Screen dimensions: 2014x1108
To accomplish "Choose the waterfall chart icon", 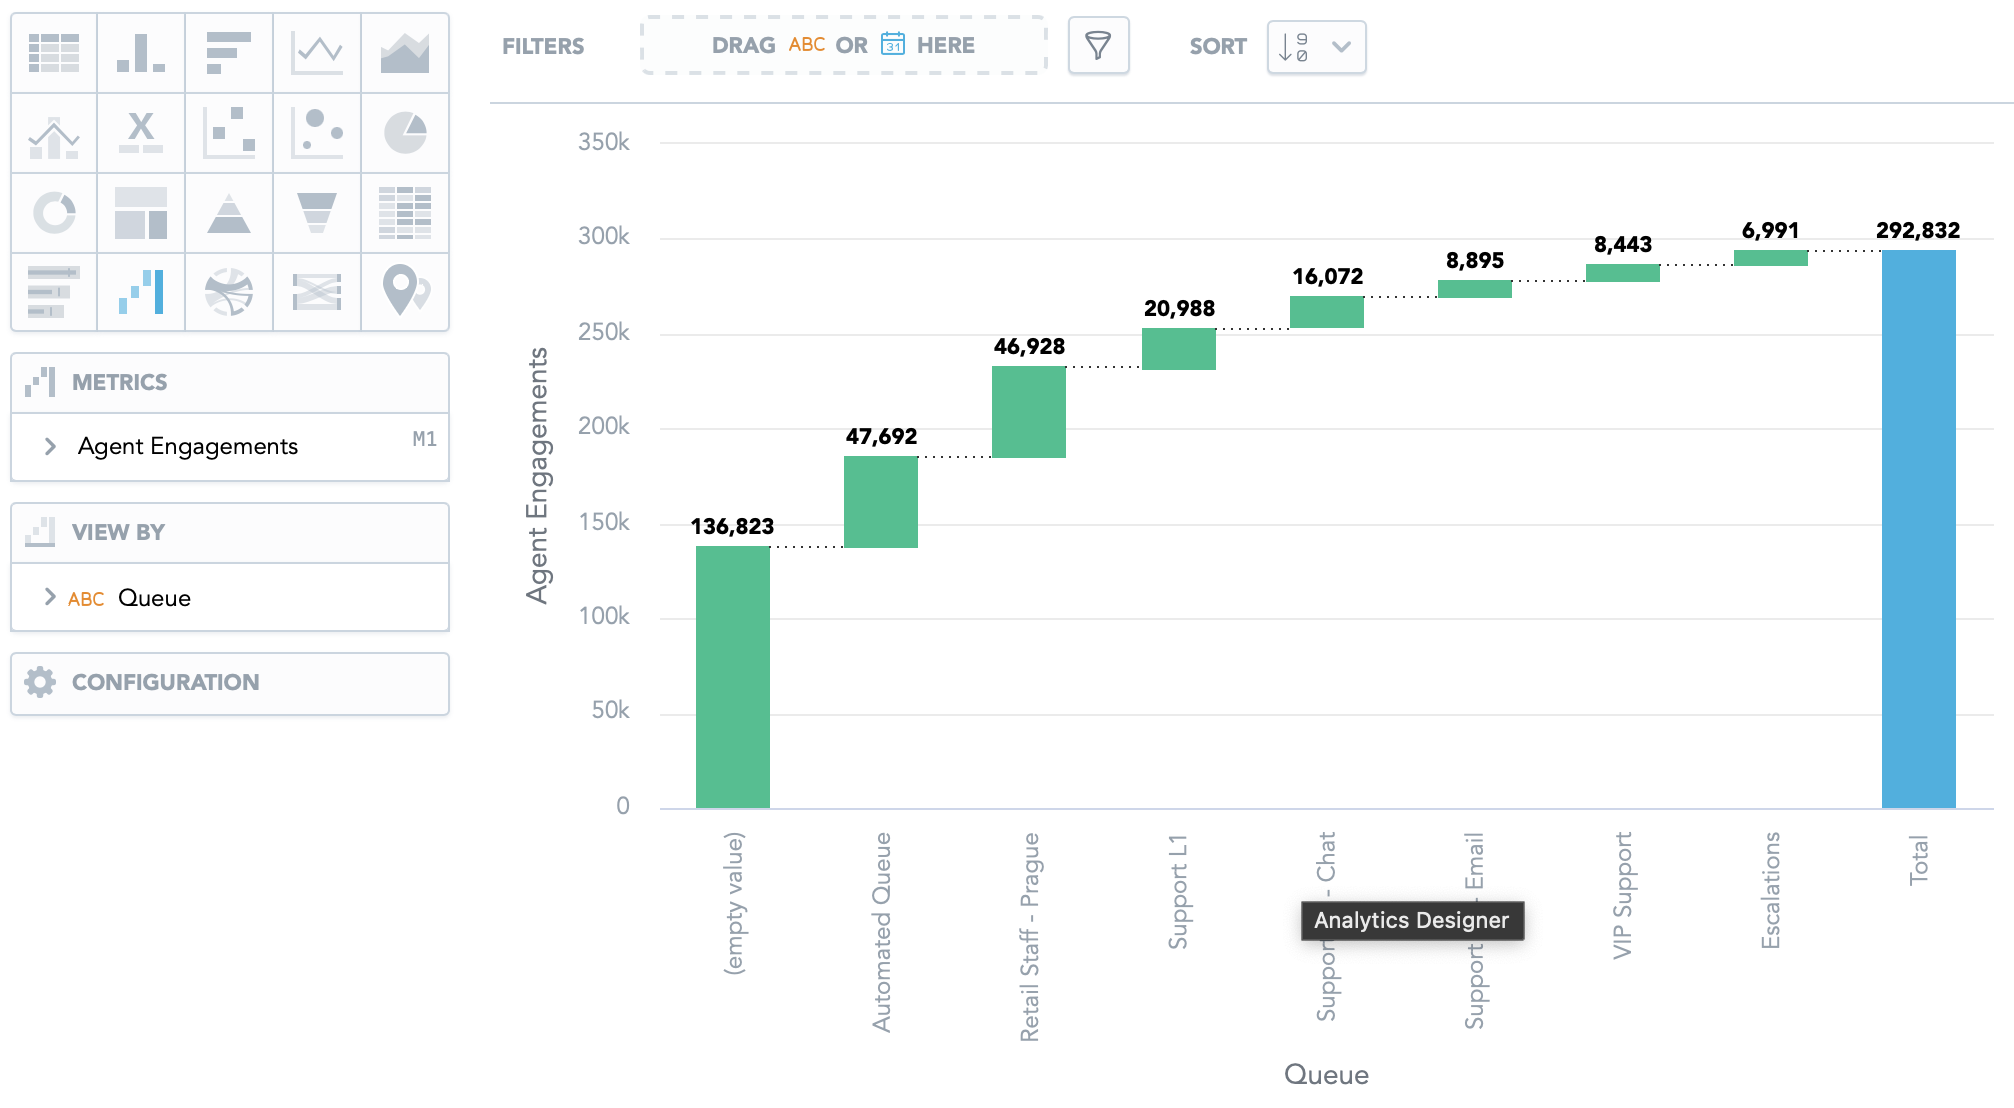I will click(141, 292).
